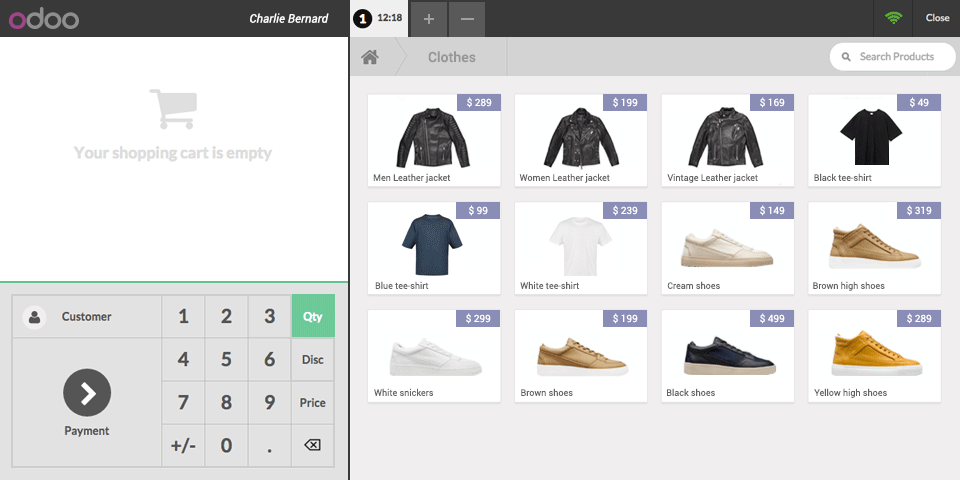960x480 pixels.
Task: Add Yellow high shoes product
Action: click(874, 356)
